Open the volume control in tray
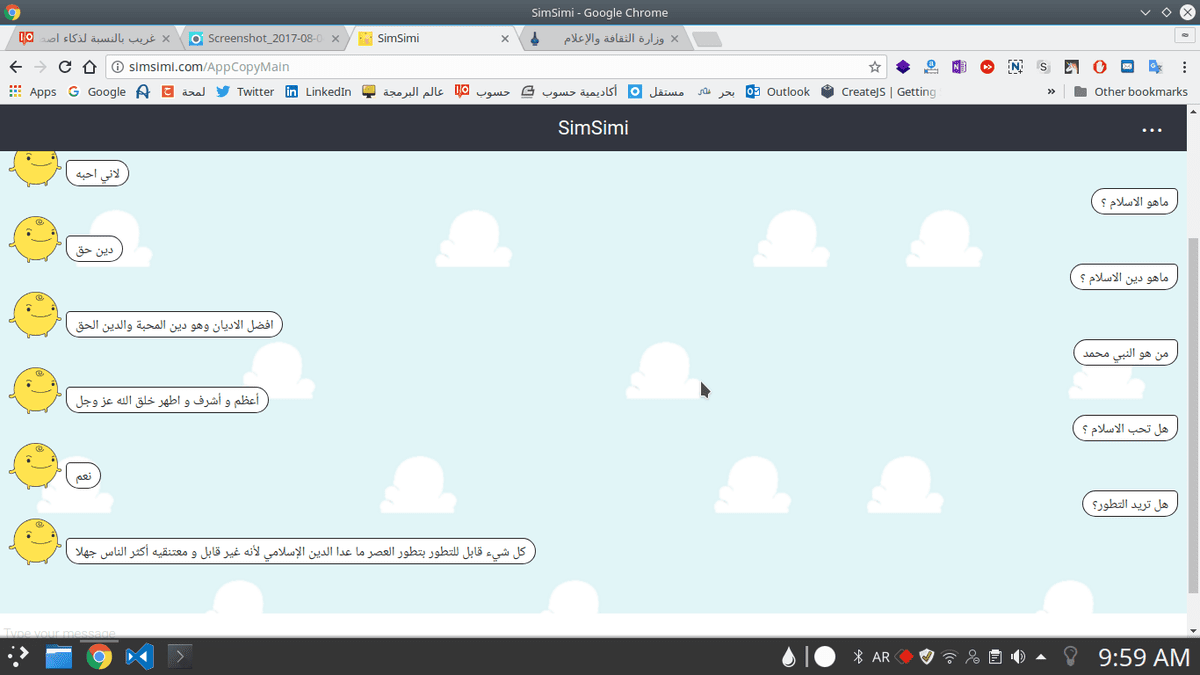The height and width of the screenshot is (675, 1200). pyautogui.click(x=1018, y=657)
